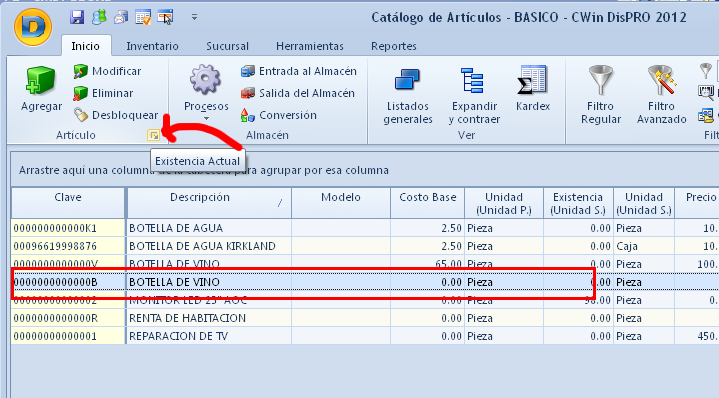Switch to the Sucursal tab
The height and width of the screenshot is (398, 719).
(x=227, y=46)
